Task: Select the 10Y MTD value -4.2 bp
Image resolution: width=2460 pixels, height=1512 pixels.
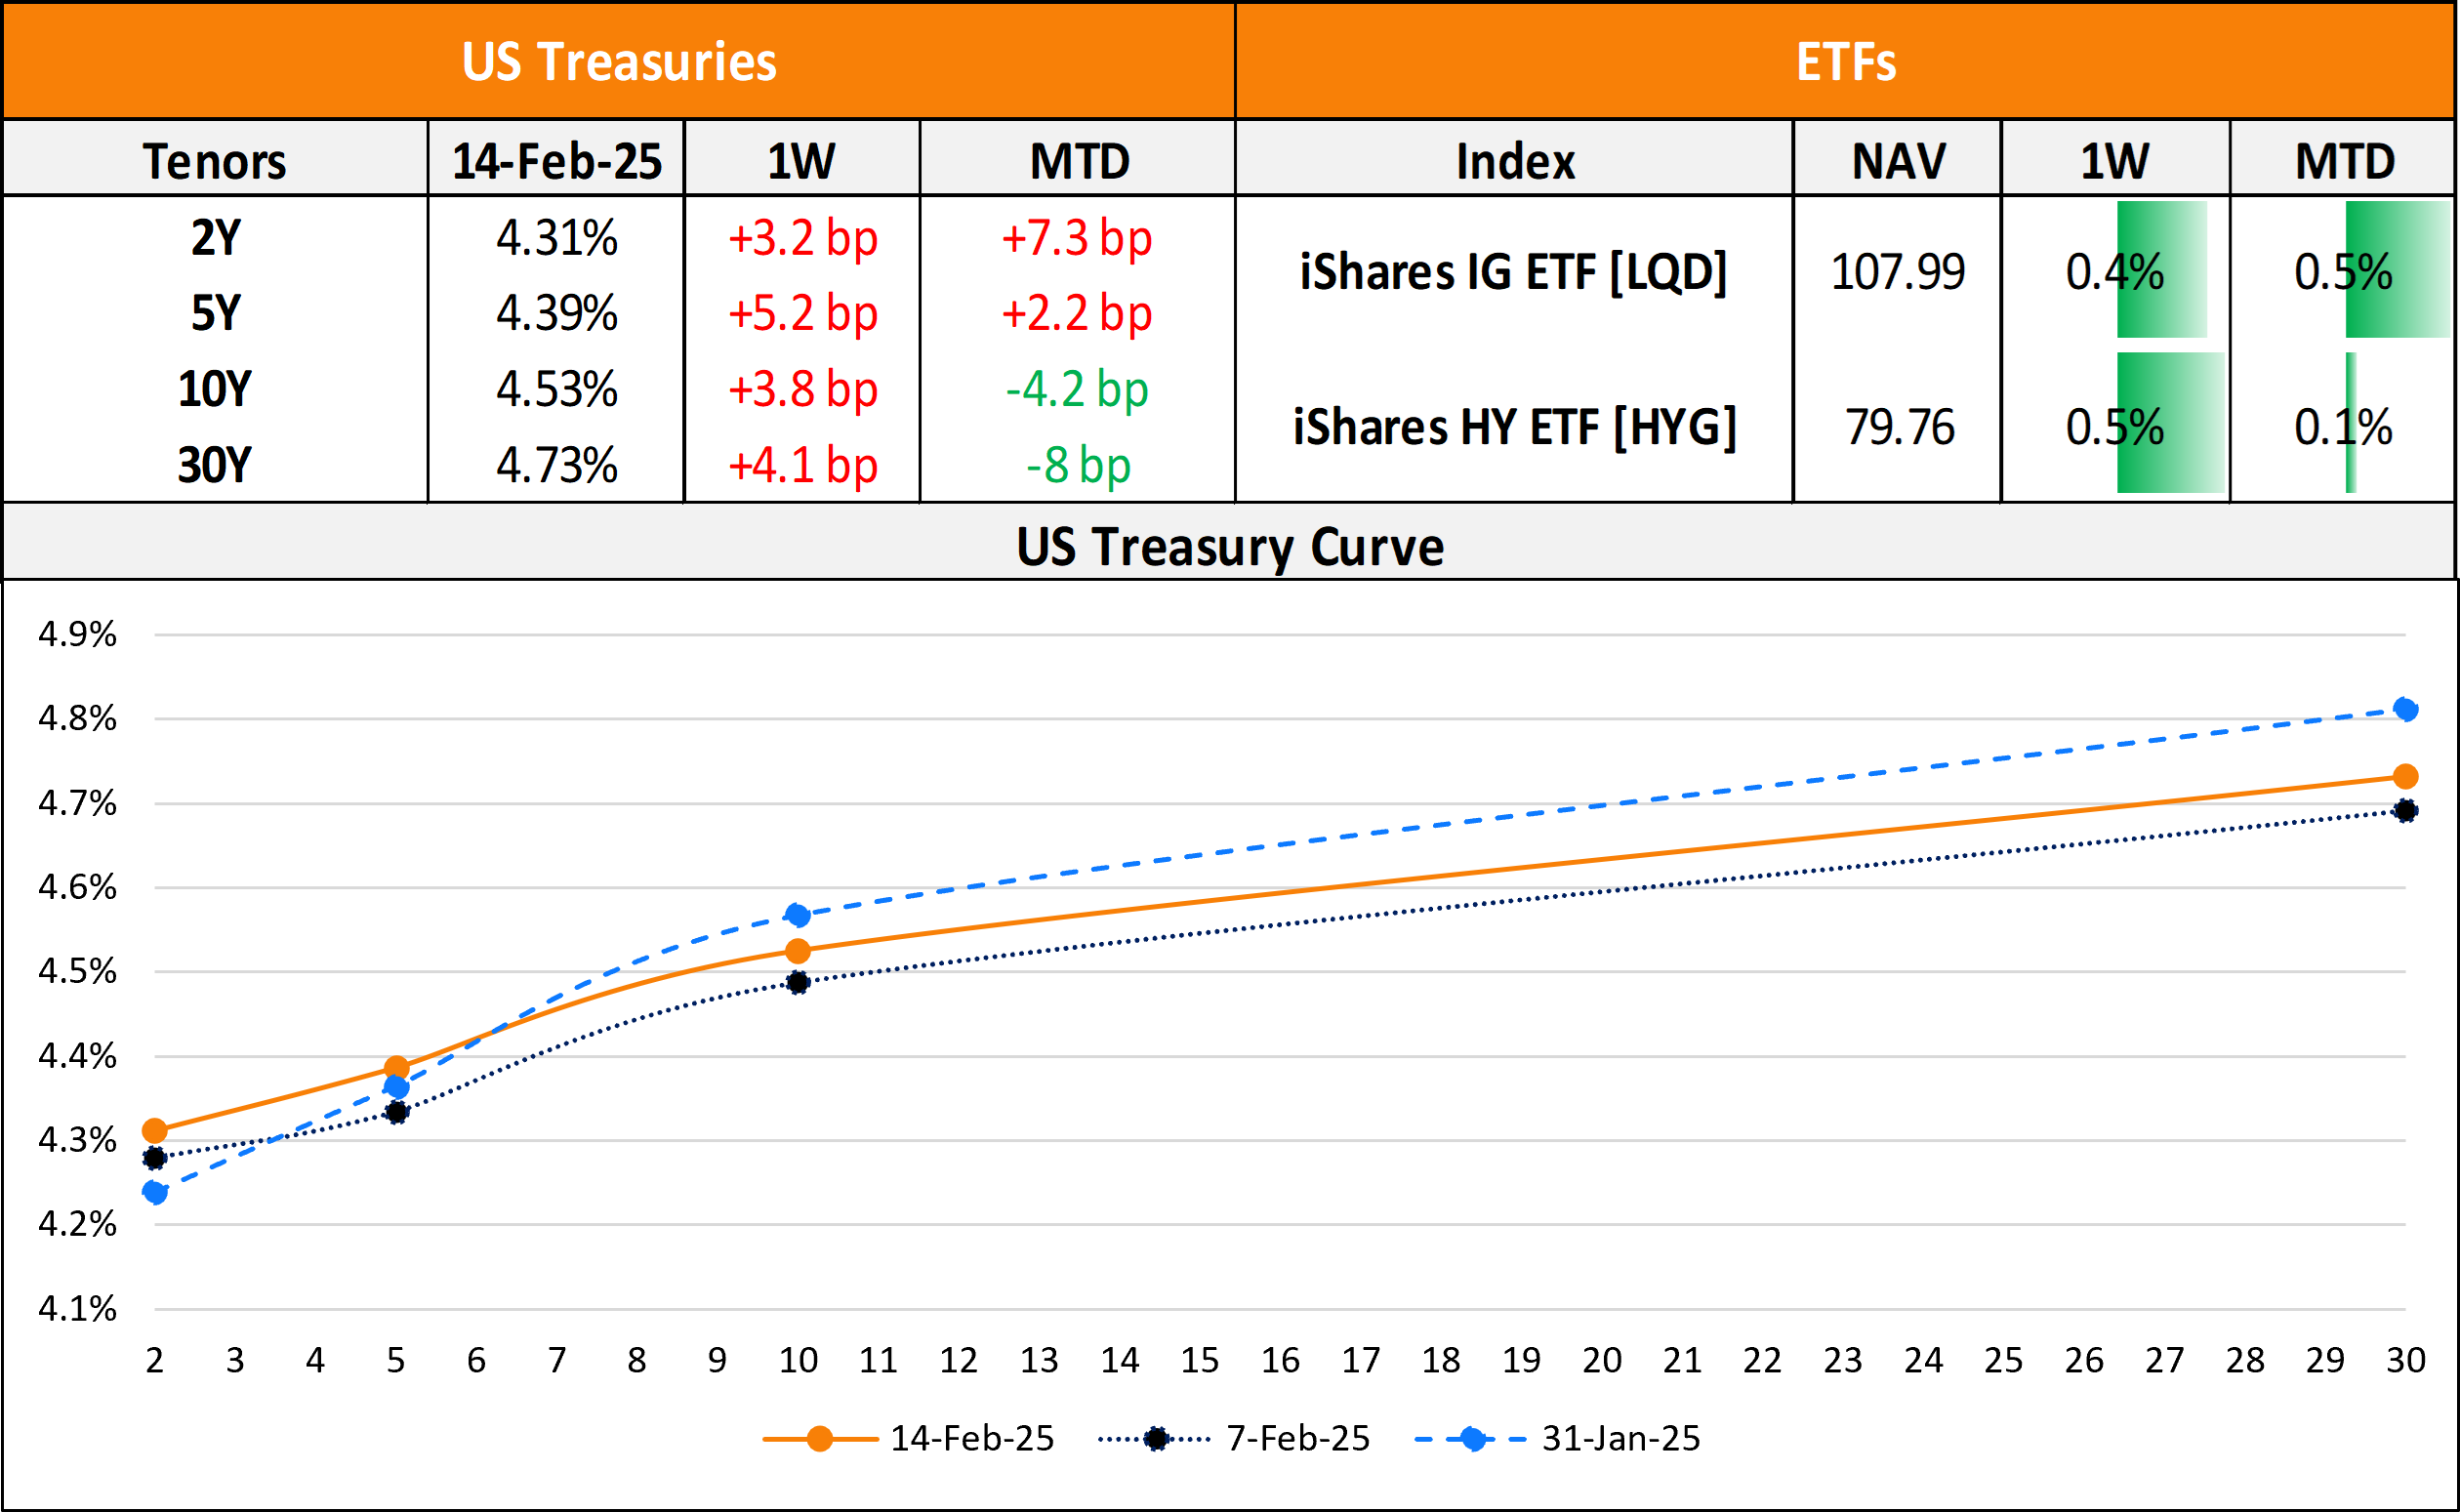Action: point(1077,389)
